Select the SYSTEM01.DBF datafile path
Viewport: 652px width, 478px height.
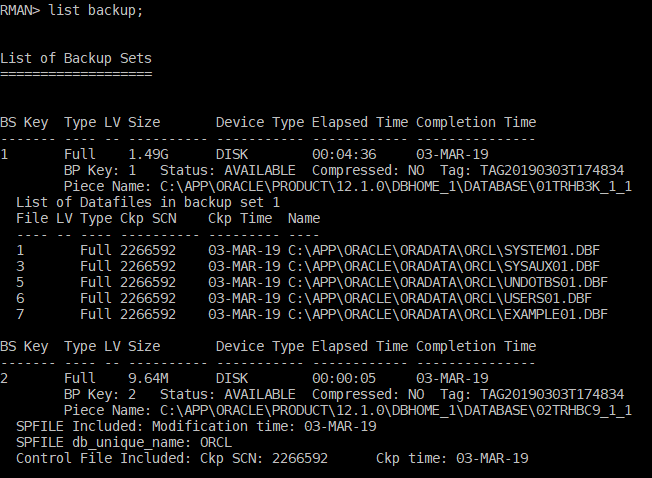pyautogui.click(x=444, y=250)
